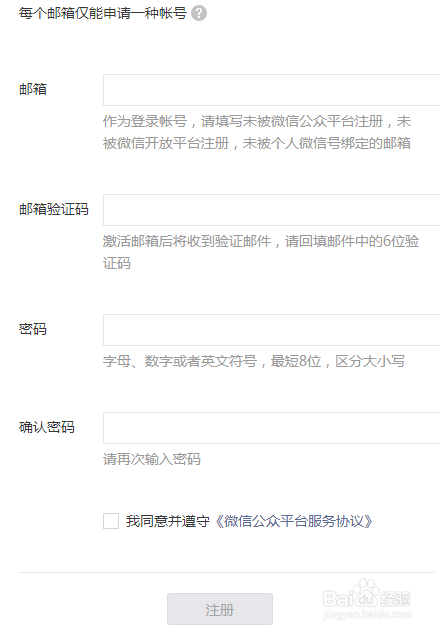Focus the 确认密码 input field

(272, 428)
